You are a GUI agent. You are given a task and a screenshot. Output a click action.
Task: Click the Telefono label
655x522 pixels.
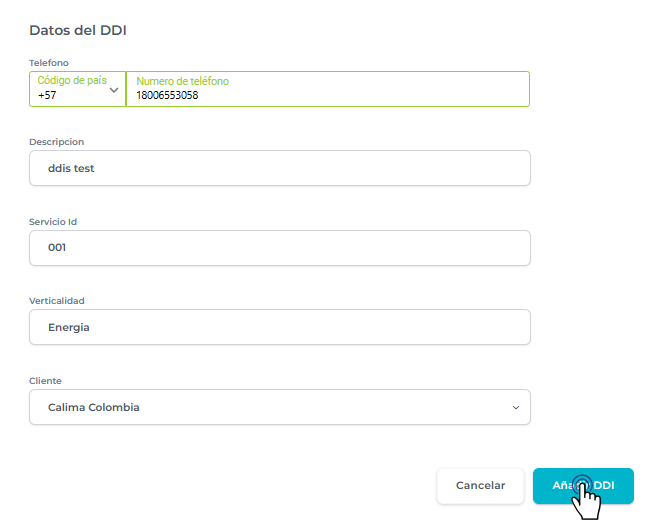[x=49, y=62]
